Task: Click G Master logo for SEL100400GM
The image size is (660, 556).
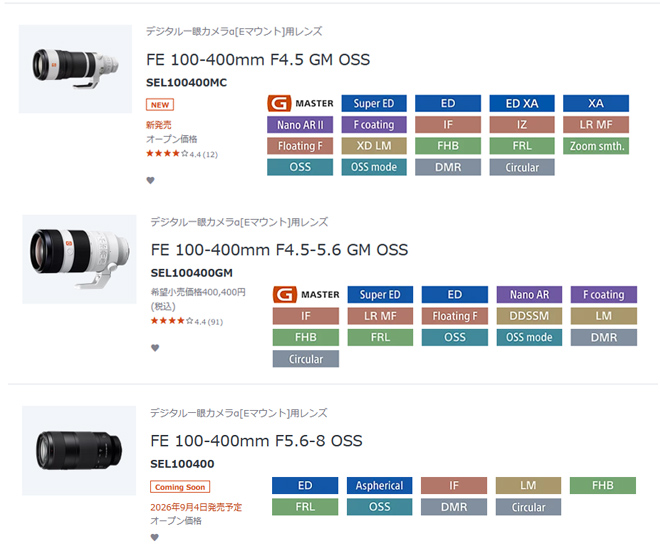Action: coord(306,294)
